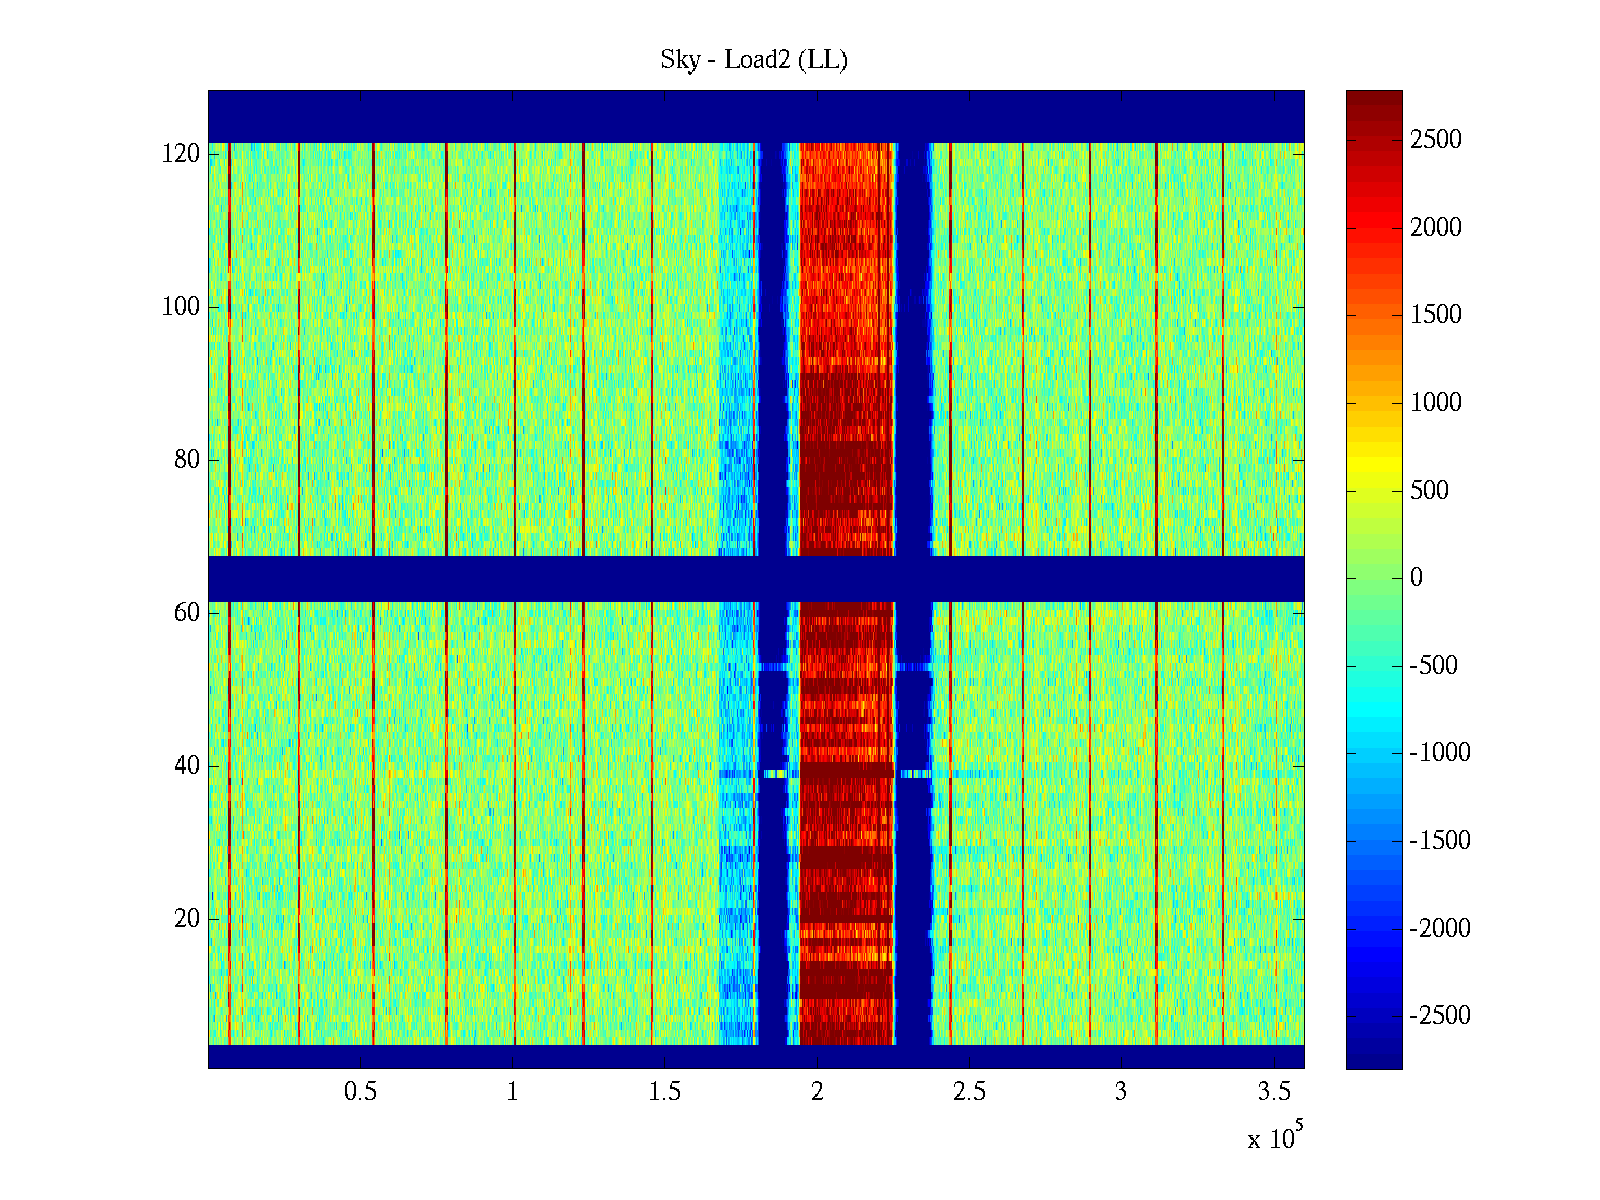The image size is (1600, 1200).
Task: Select the y-axis tick label 40
Action: pos(187,766)
